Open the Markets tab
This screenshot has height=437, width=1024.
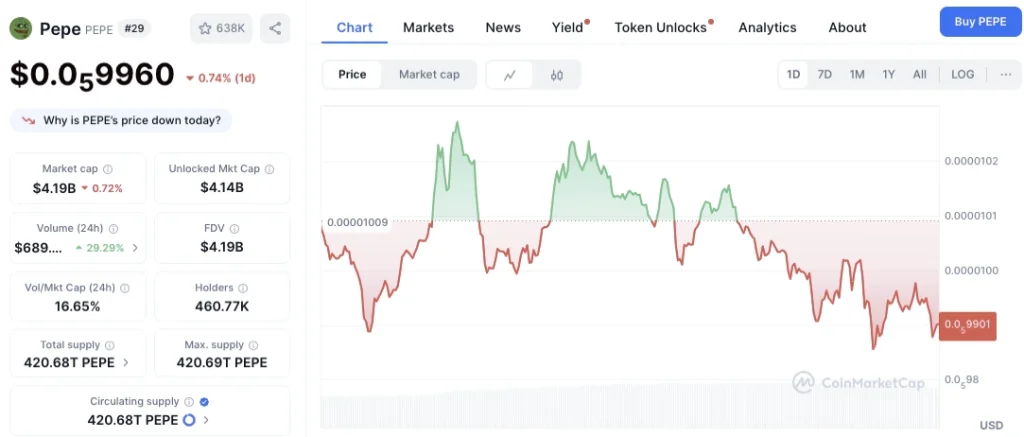click(x=428, y=27)
